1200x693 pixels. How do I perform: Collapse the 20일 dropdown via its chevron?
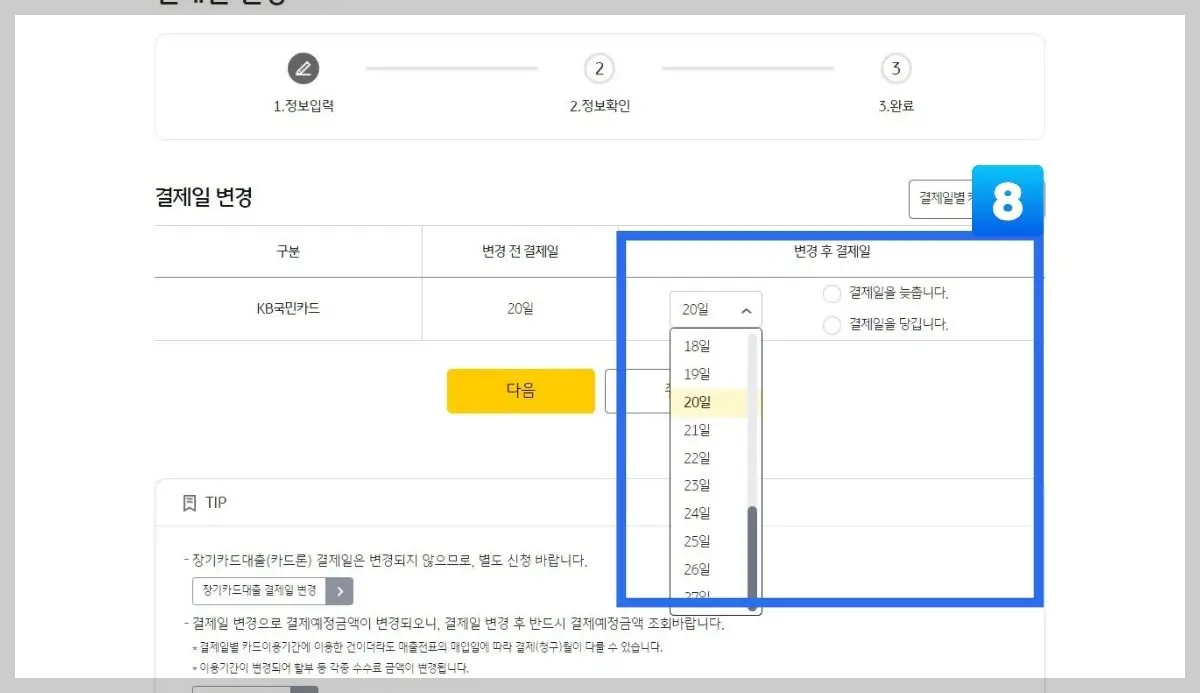pos(747,309)
